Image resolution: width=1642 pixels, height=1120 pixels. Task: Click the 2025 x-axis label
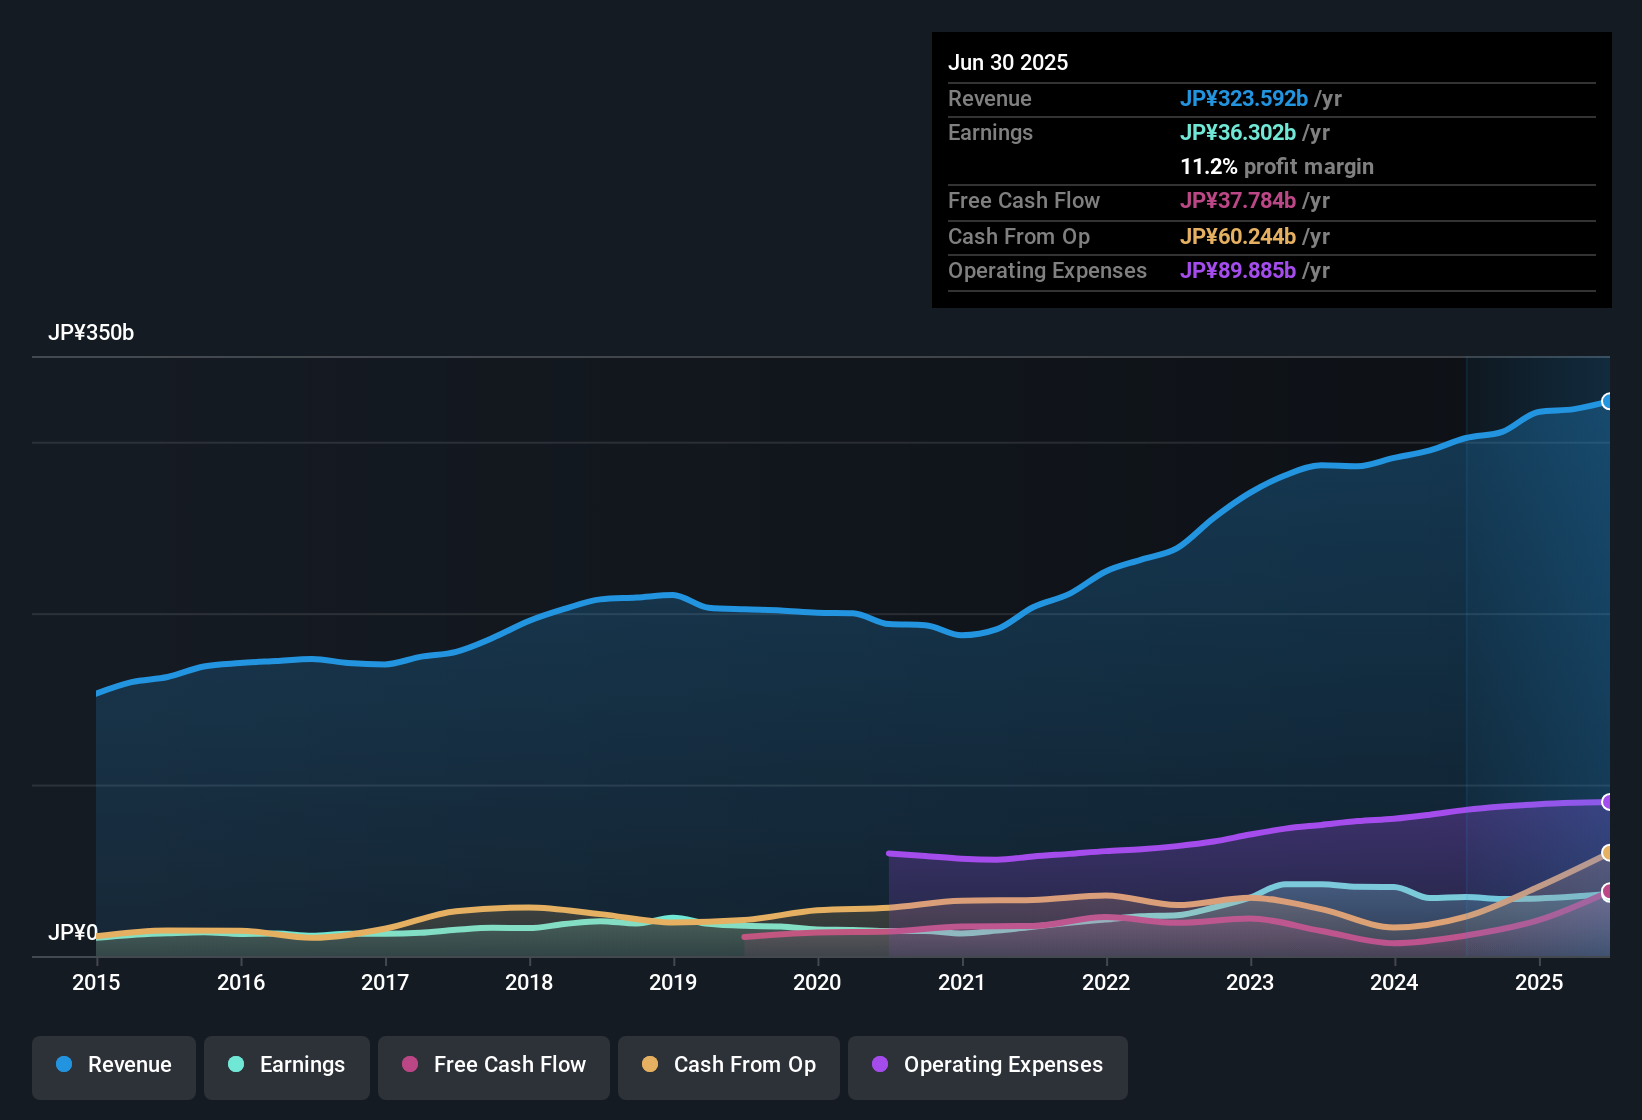[x=1539, y=983]
